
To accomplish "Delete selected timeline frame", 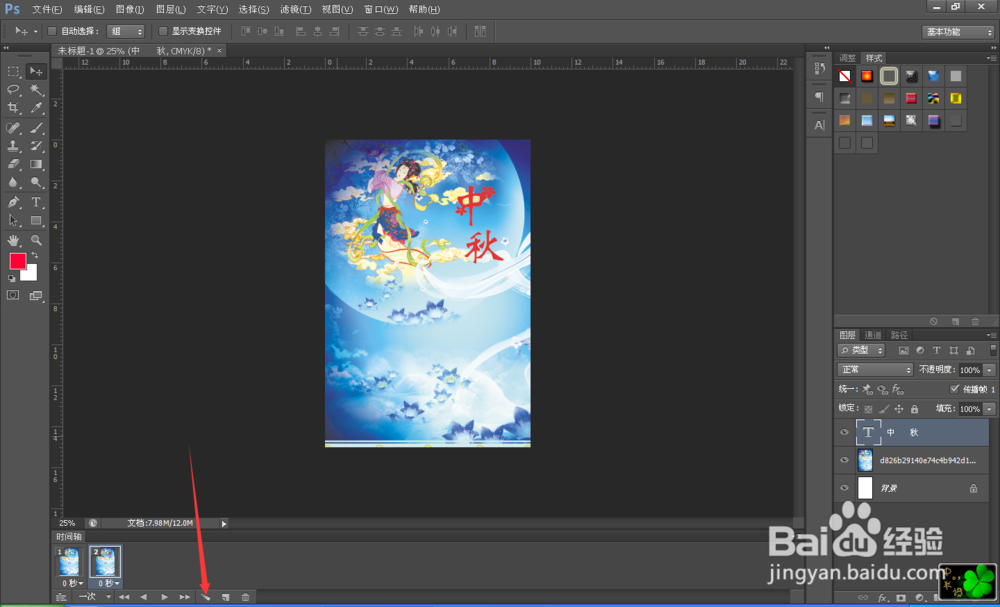I will click(x=246, y=597).
